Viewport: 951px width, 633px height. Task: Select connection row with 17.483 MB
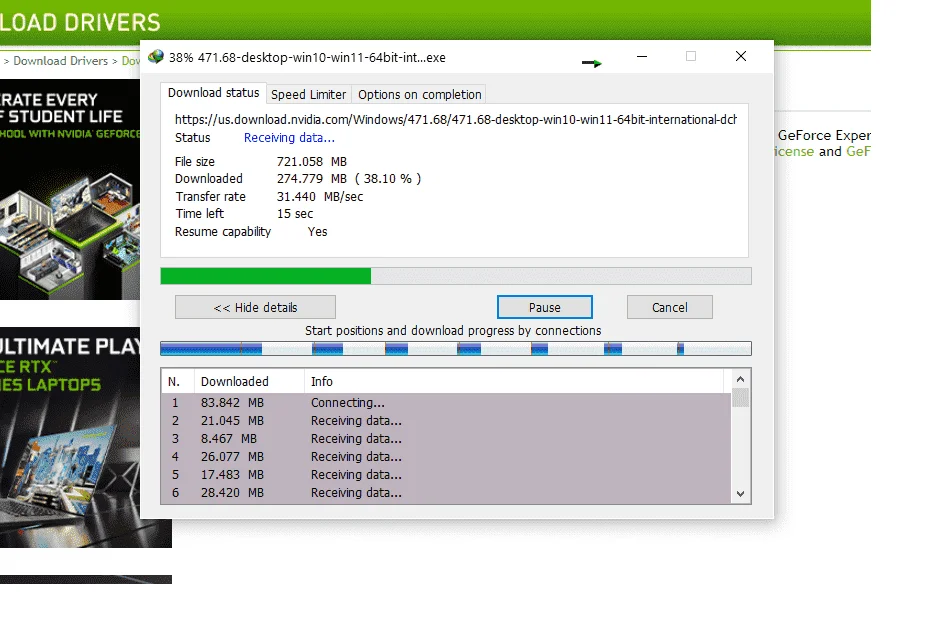(446, 475)
